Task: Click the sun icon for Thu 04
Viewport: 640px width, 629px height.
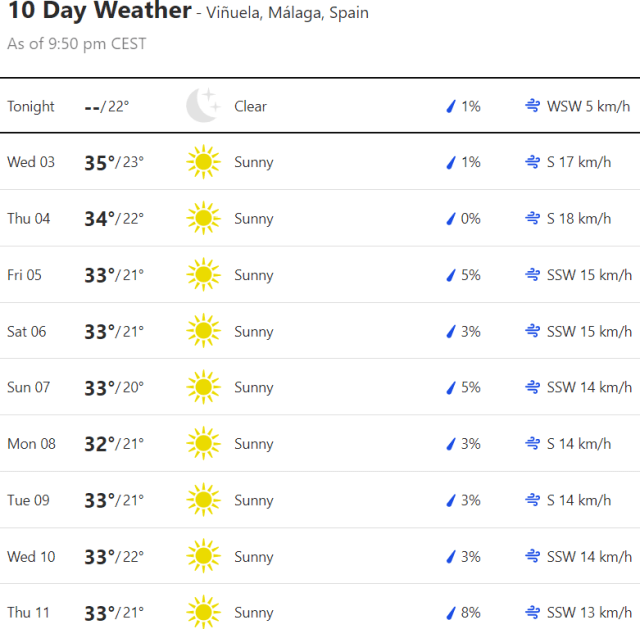Action: pos(203,218)
